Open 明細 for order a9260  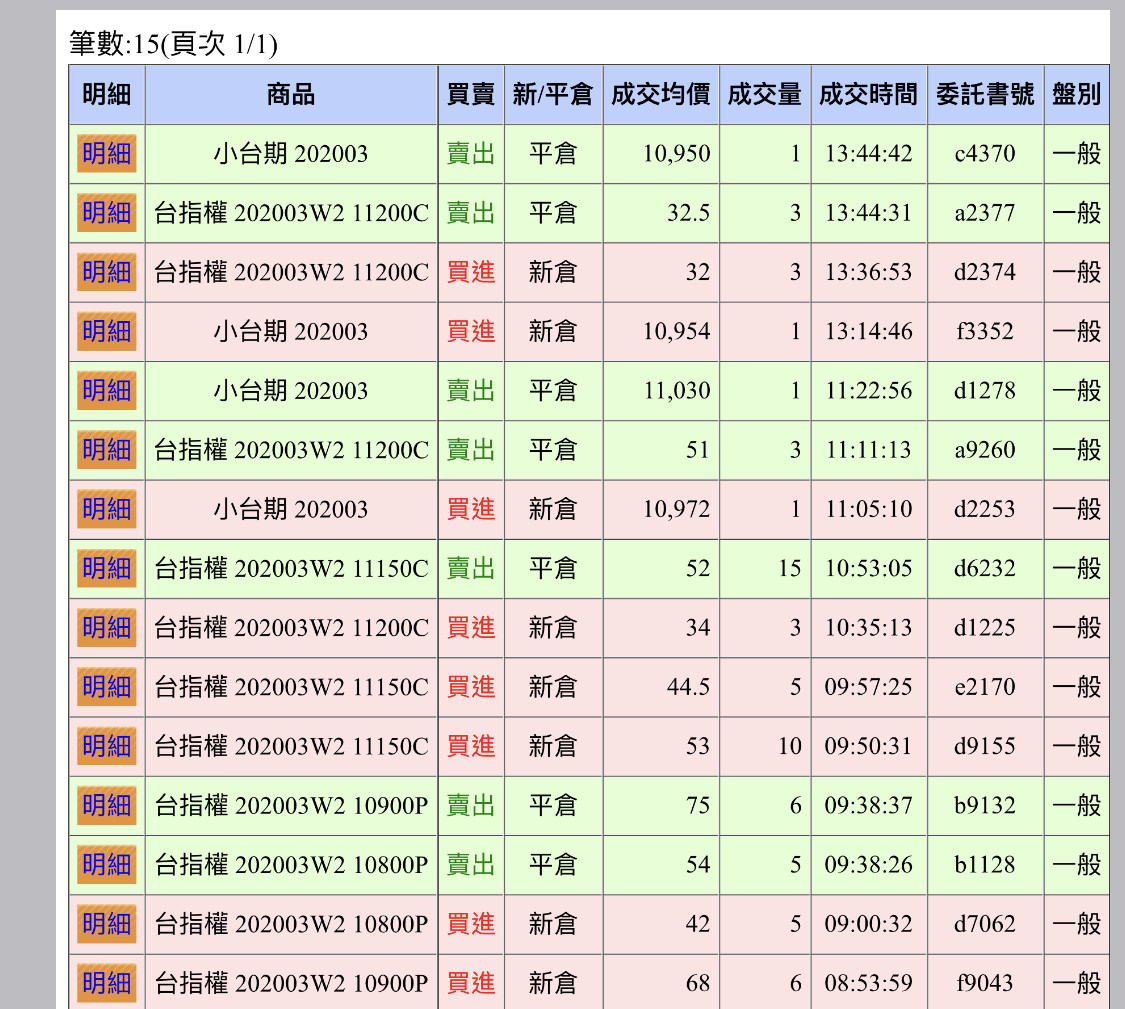107,450
